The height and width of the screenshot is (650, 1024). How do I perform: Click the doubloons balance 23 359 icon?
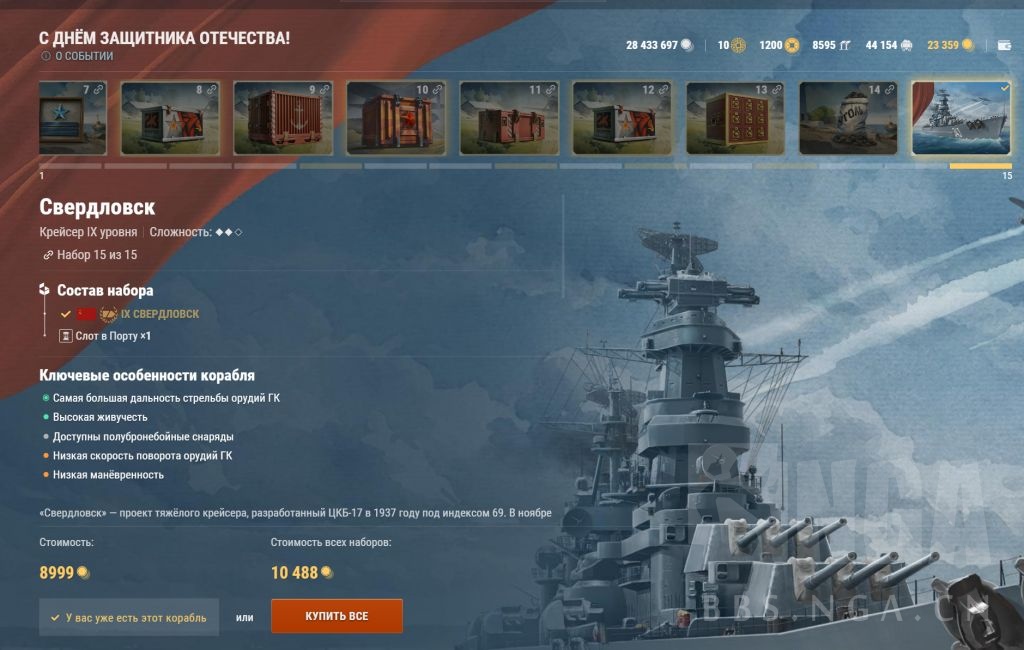point(968,44)
